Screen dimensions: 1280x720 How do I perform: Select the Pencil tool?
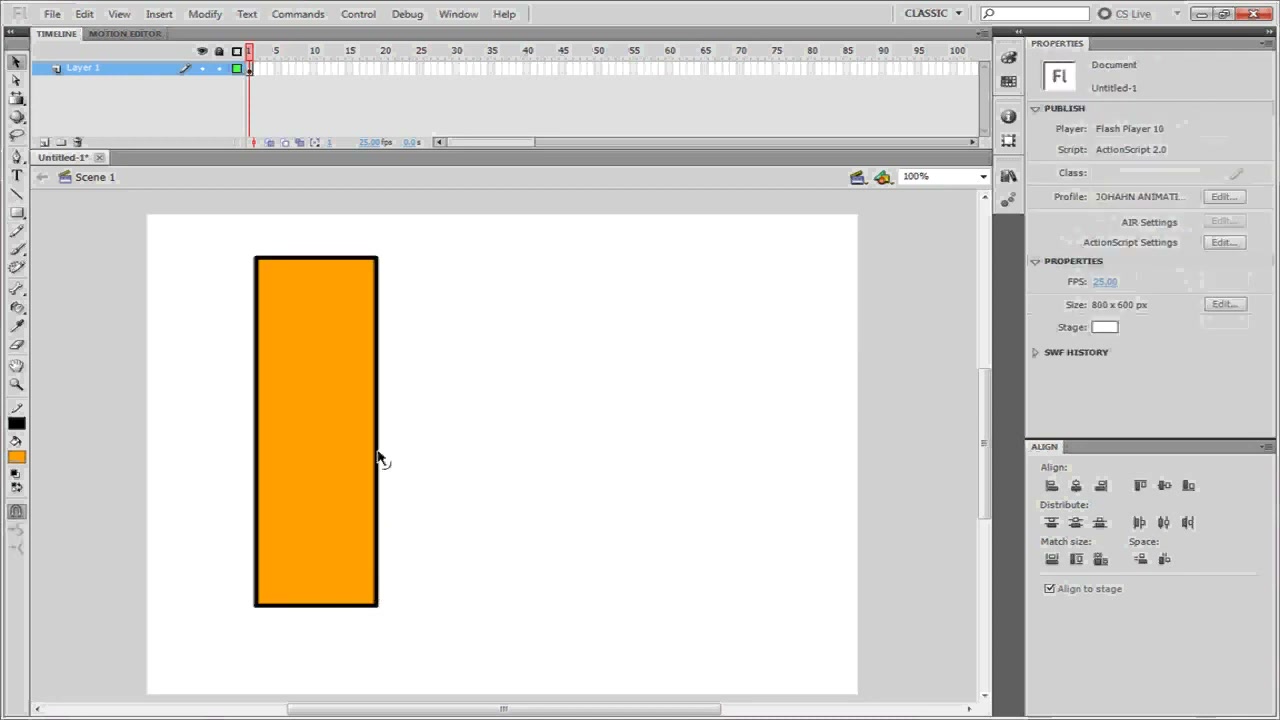(x=16, y=231)
